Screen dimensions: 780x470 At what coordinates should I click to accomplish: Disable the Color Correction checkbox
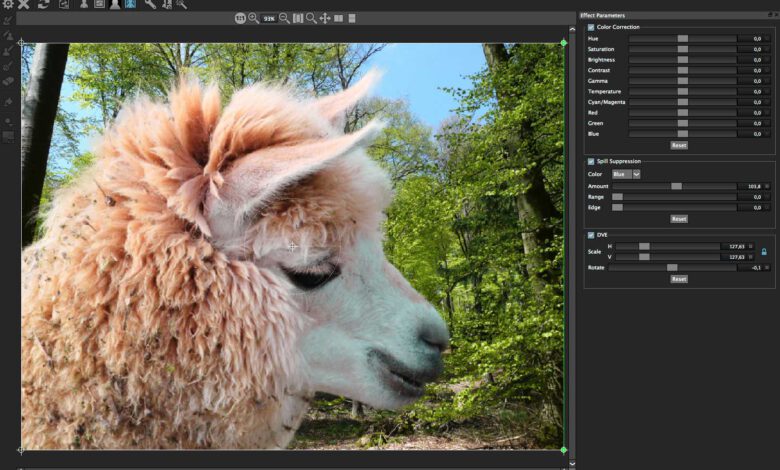pyautogui.click(x=591, y=27)
